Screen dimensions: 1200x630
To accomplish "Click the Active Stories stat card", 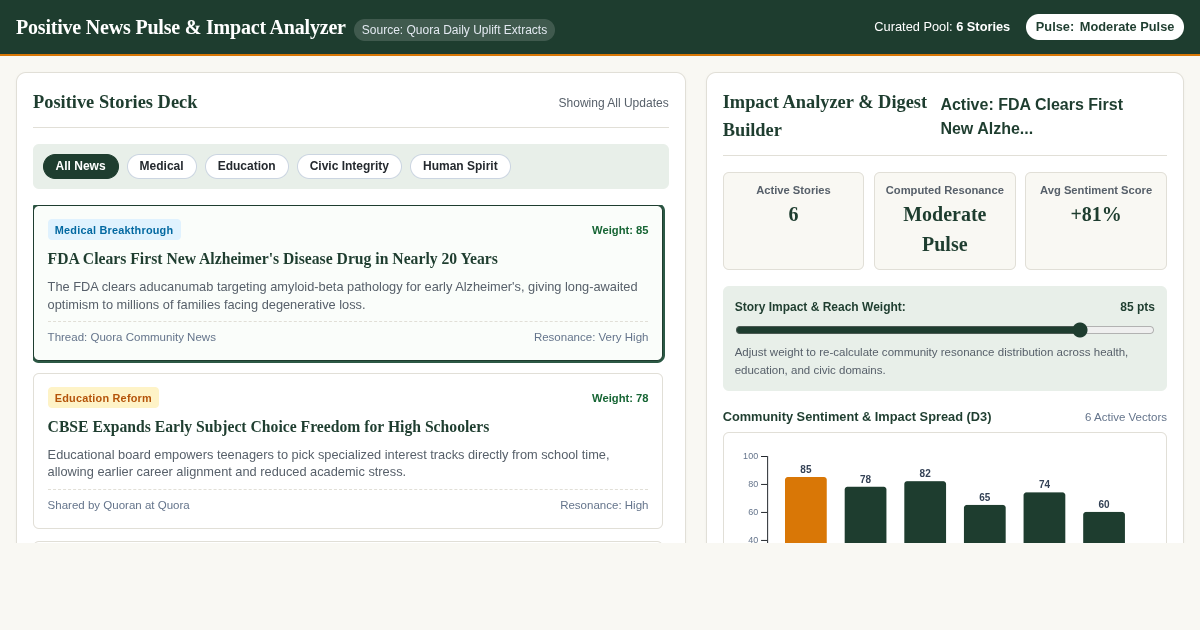I will 793,221.
